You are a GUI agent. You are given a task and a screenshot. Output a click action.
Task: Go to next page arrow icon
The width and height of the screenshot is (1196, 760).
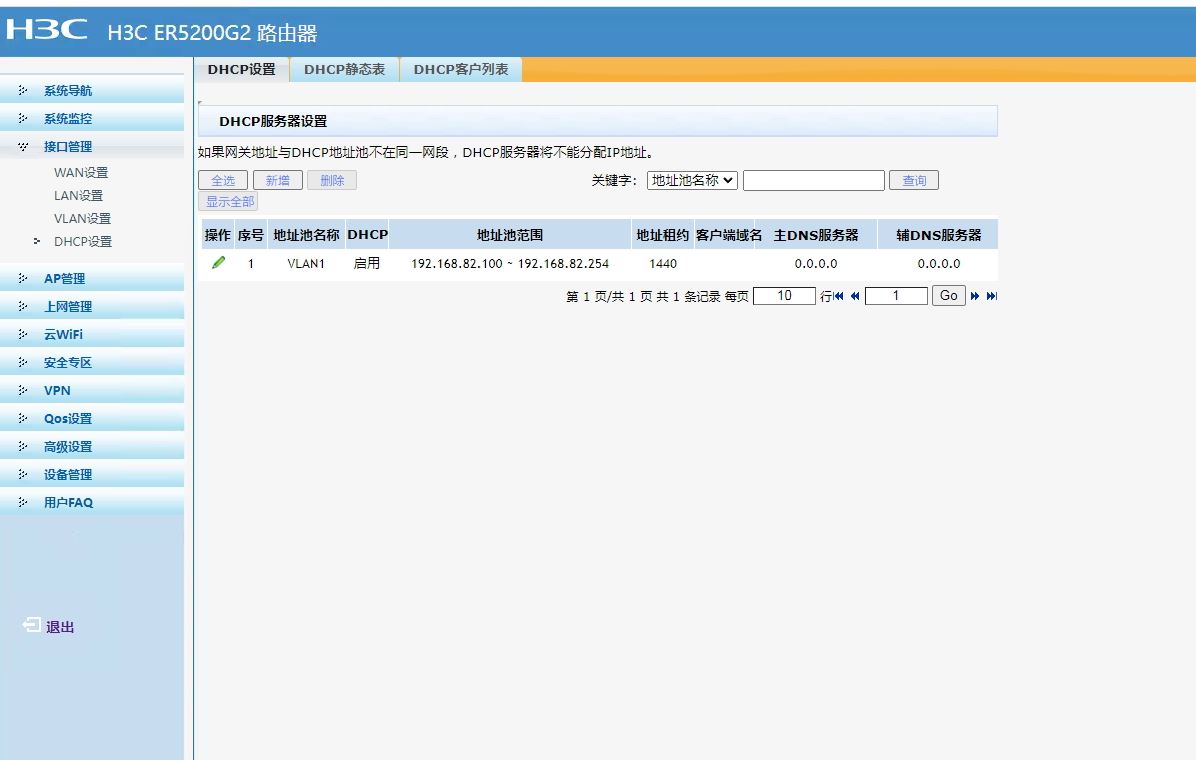click(975, 296)
